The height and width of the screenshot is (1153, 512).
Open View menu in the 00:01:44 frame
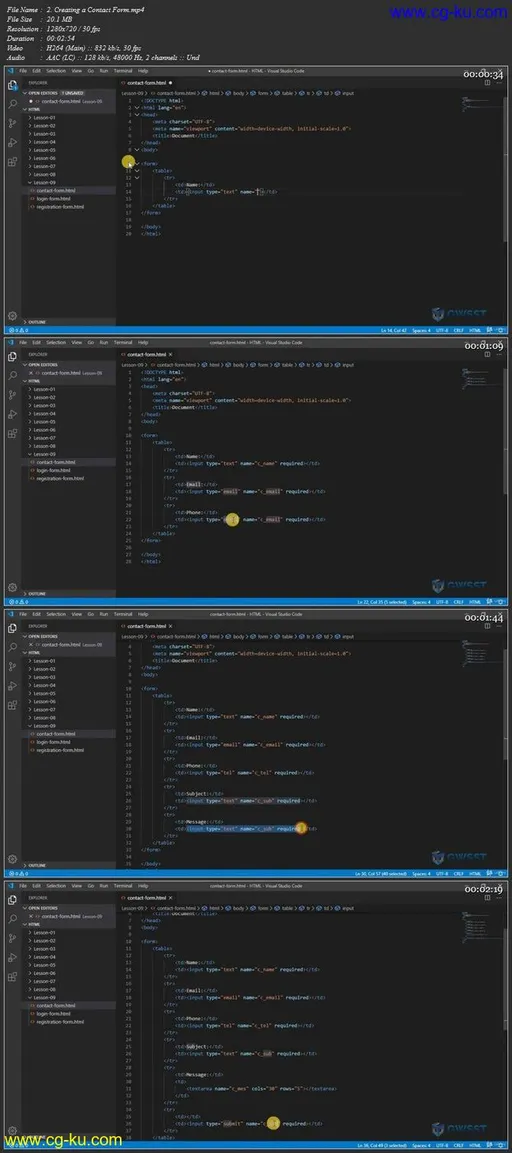77,614
